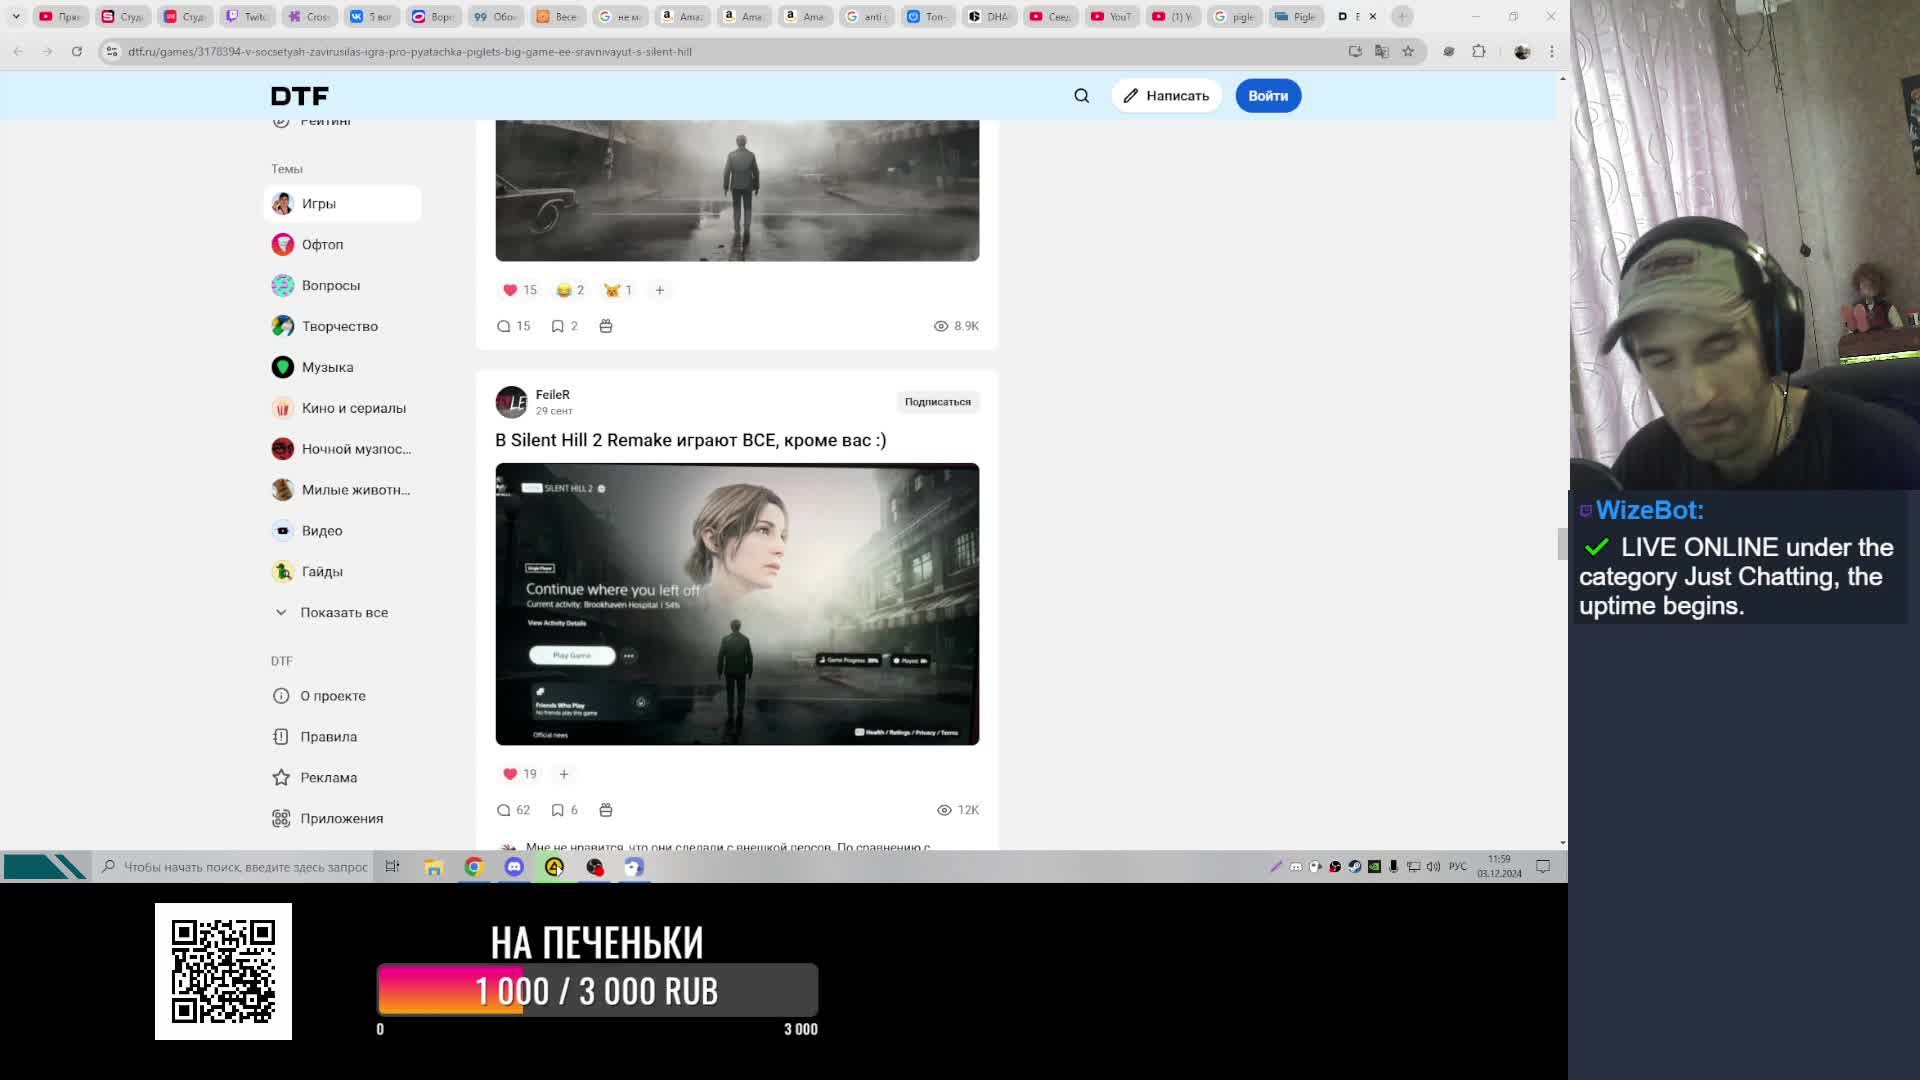Click the DTF search magnifier icon

tap(1081, 96)
